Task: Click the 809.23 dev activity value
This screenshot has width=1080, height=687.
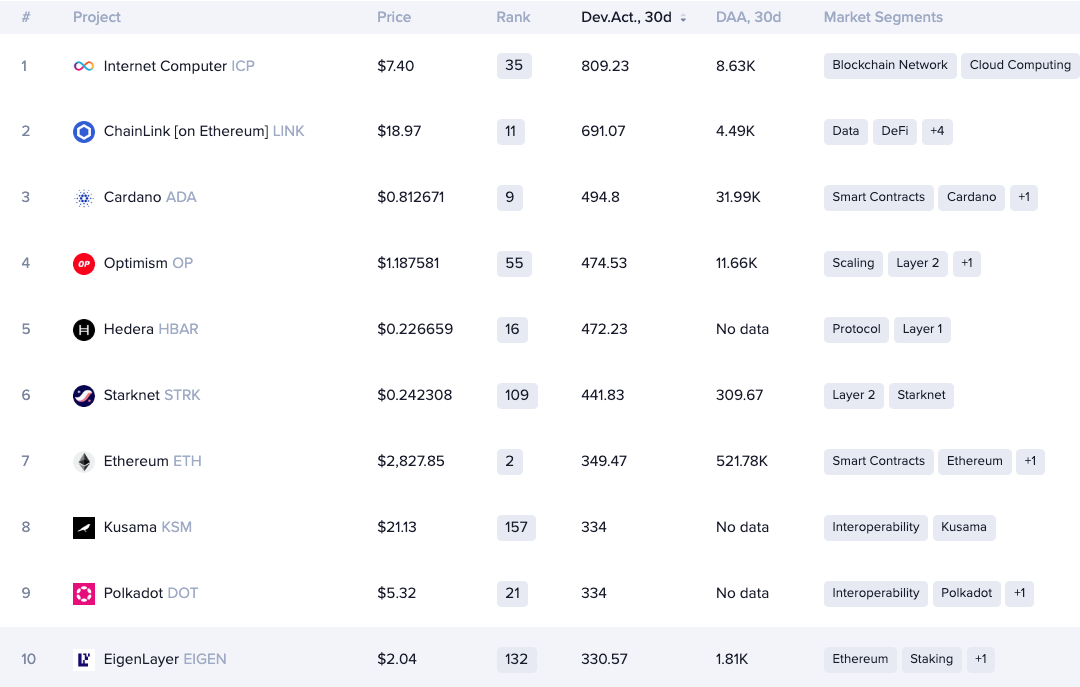Action: coord(605,66)
